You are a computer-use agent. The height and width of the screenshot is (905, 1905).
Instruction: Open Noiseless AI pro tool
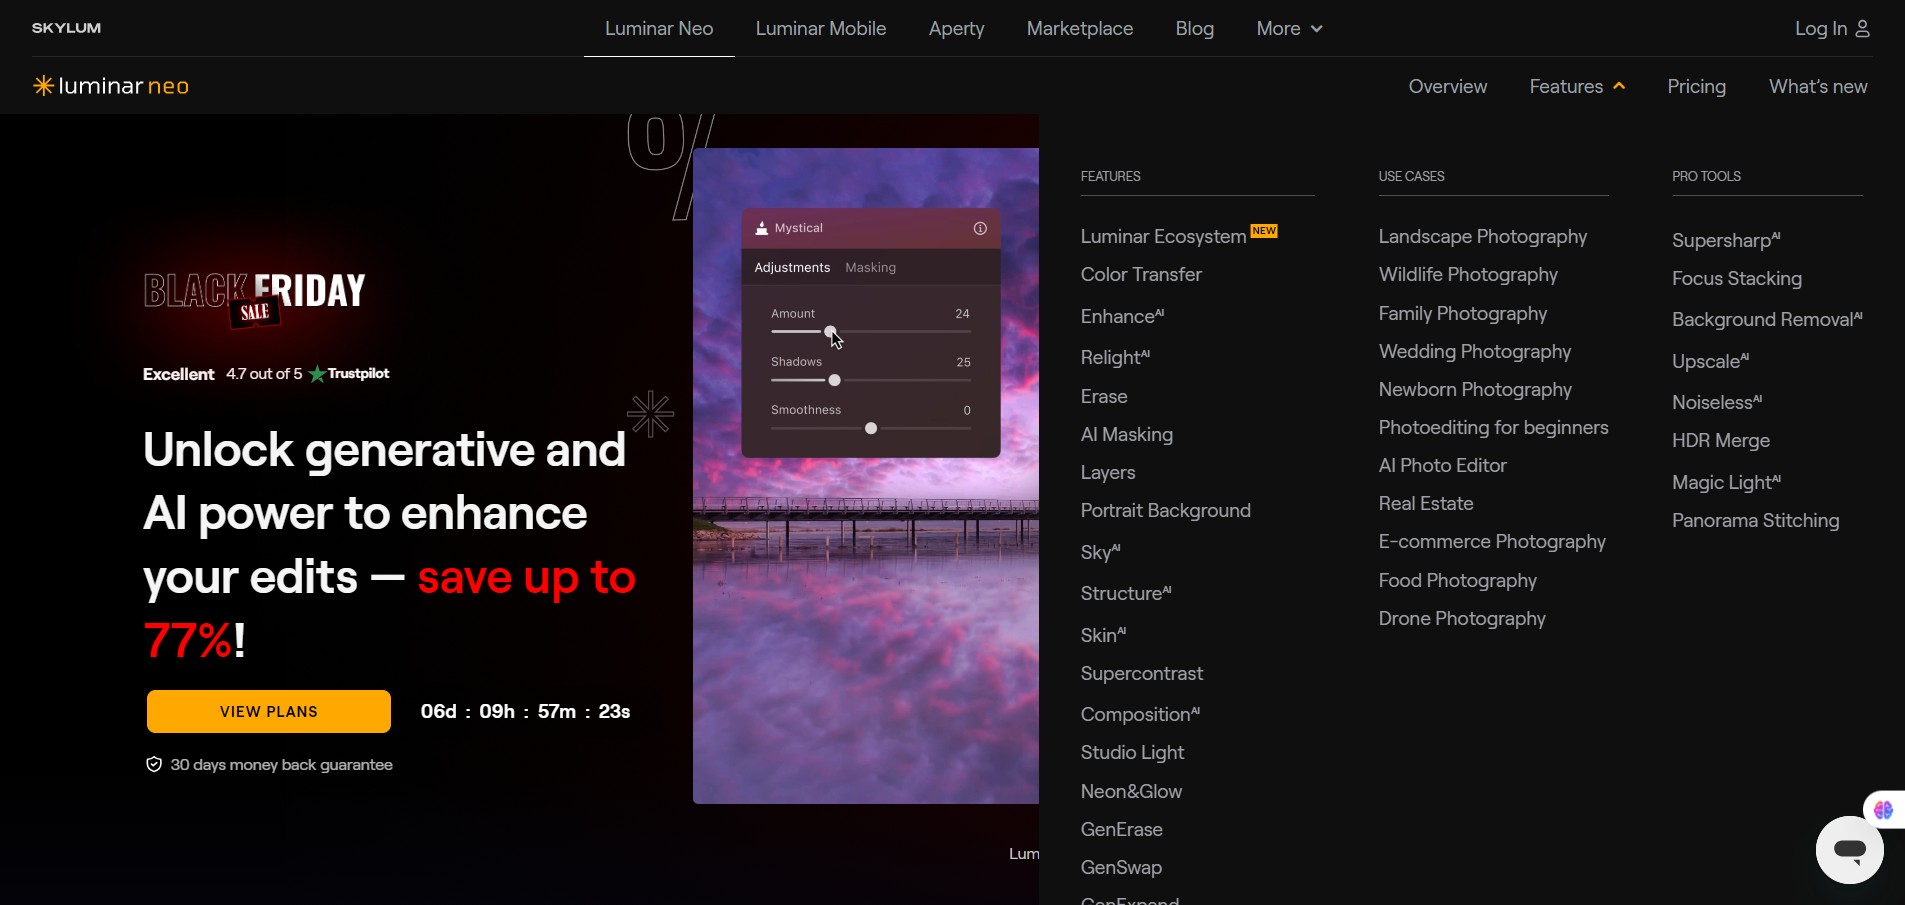[x=1717, y=402]
